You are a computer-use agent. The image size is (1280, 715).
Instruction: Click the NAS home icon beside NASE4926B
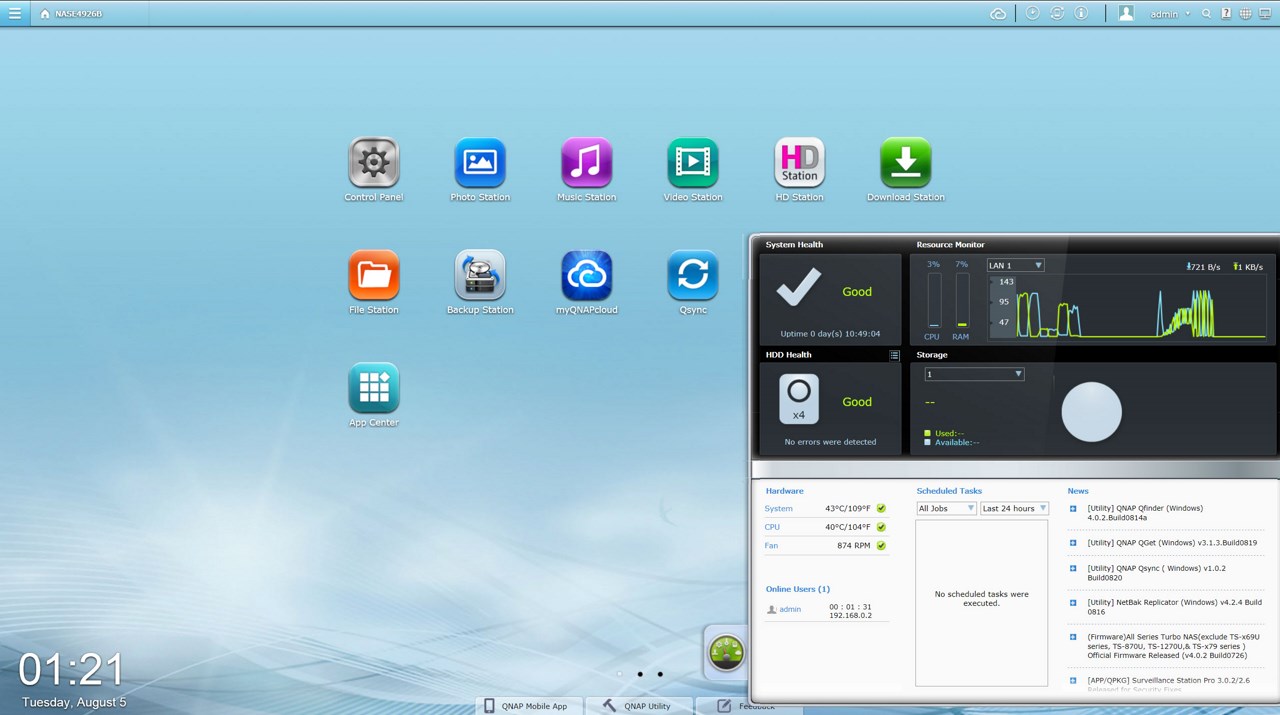[45, 14]
